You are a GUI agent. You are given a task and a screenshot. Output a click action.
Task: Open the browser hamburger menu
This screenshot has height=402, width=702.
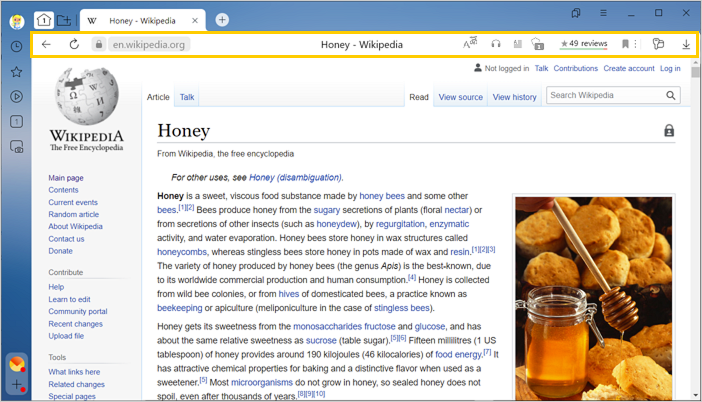(x=603, y=13)
